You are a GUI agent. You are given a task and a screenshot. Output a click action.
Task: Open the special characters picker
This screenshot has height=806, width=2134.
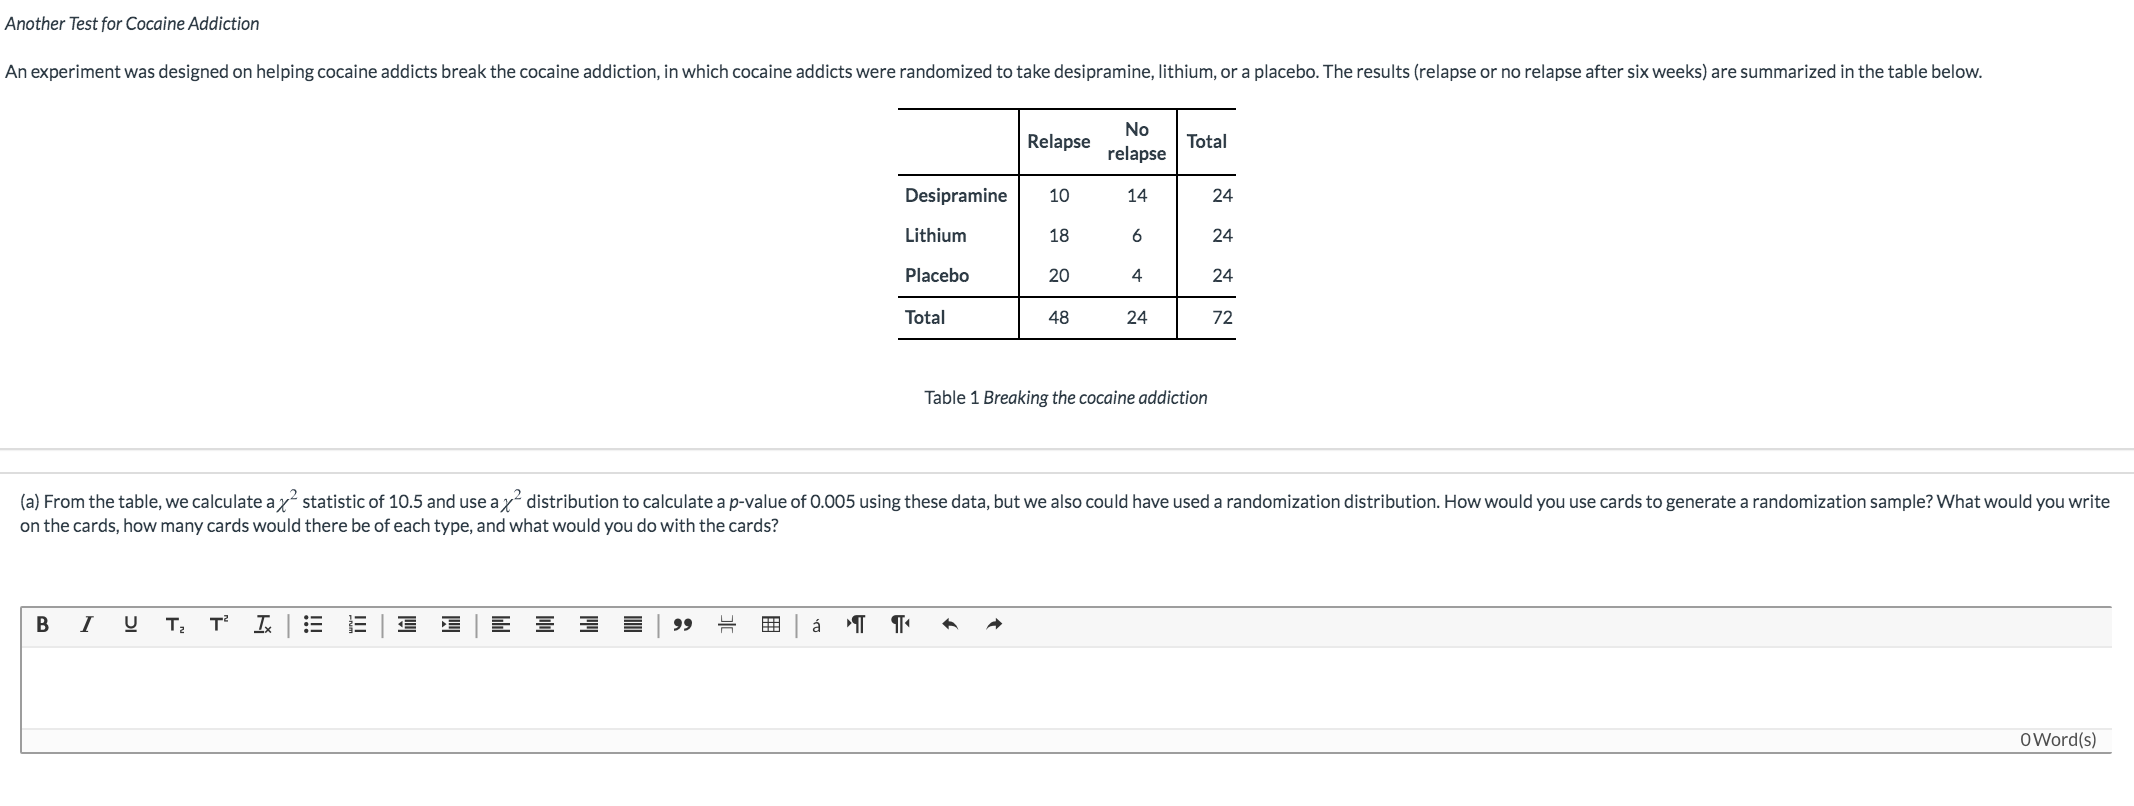816,625
